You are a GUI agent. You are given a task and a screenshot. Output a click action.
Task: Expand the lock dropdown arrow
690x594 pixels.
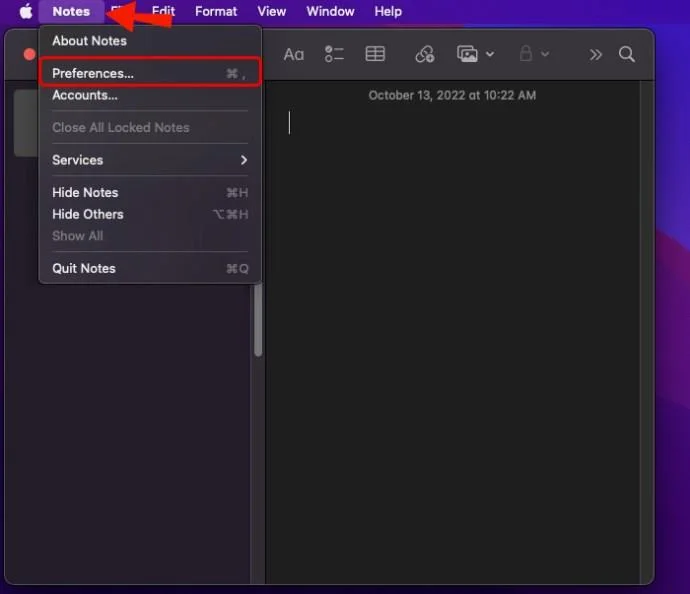coord(545,54)
